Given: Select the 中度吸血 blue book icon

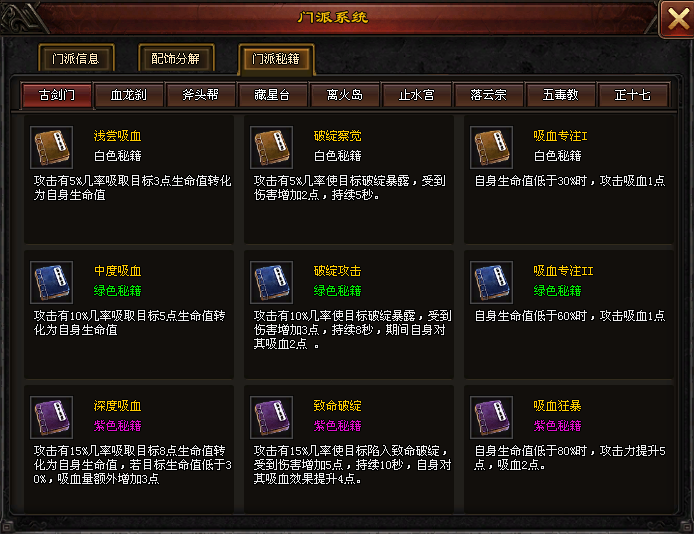Looking at the screenshot, I should (x=51, y=282).
